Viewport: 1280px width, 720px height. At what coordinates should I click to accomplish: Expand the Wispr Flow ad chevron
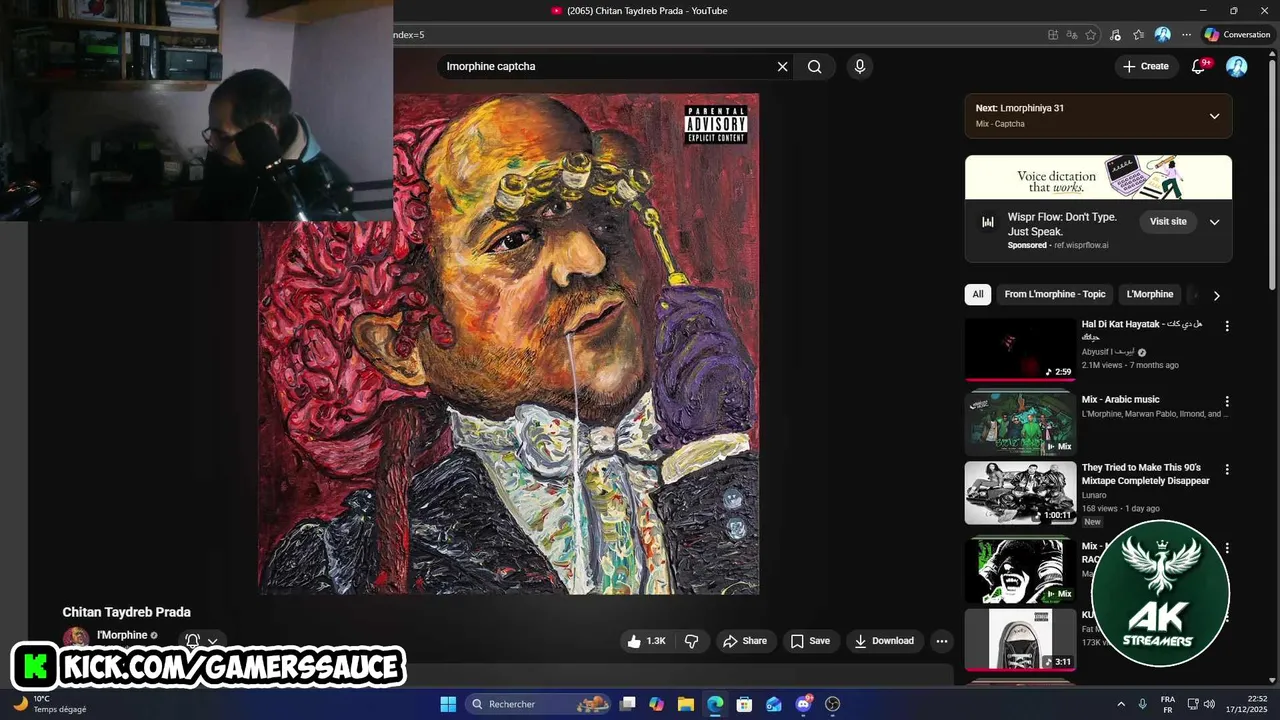1214,222
